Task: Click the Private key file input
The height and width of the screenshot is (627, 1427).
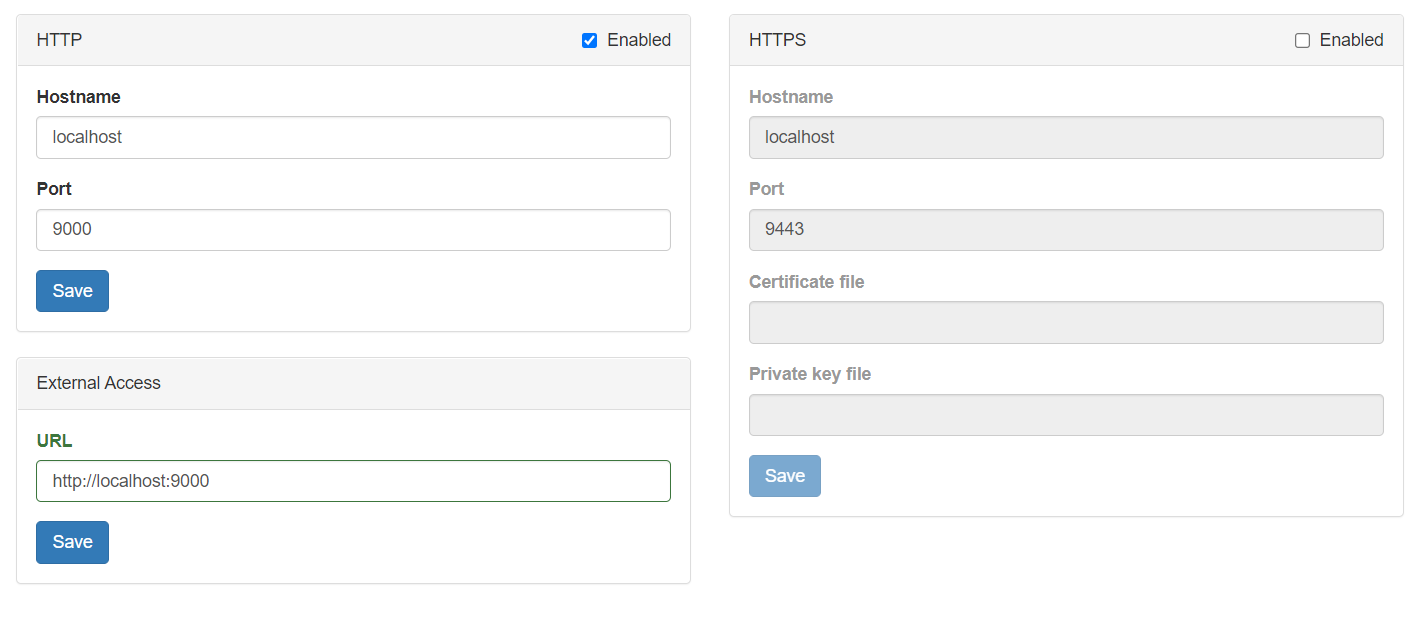Action: (1066, 415)
